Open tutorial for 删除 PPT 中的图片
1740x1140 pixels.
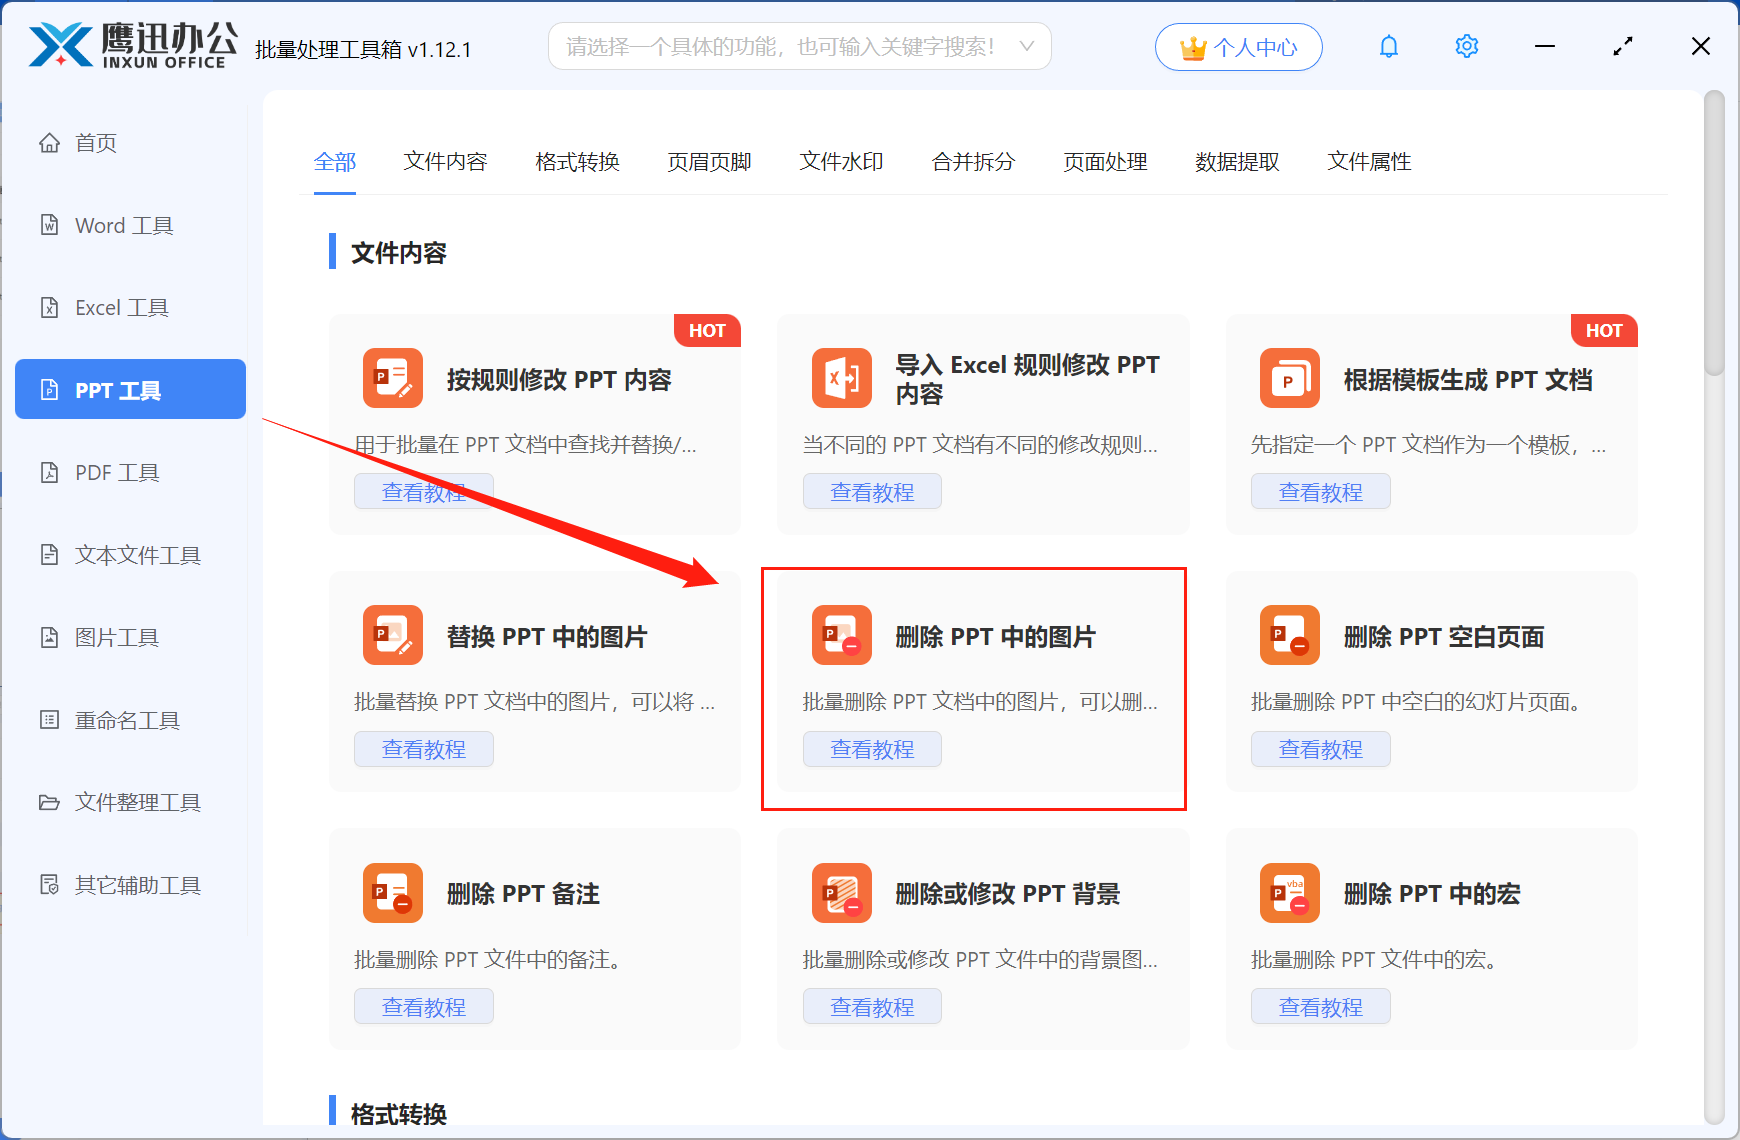(x=871, y=748)
